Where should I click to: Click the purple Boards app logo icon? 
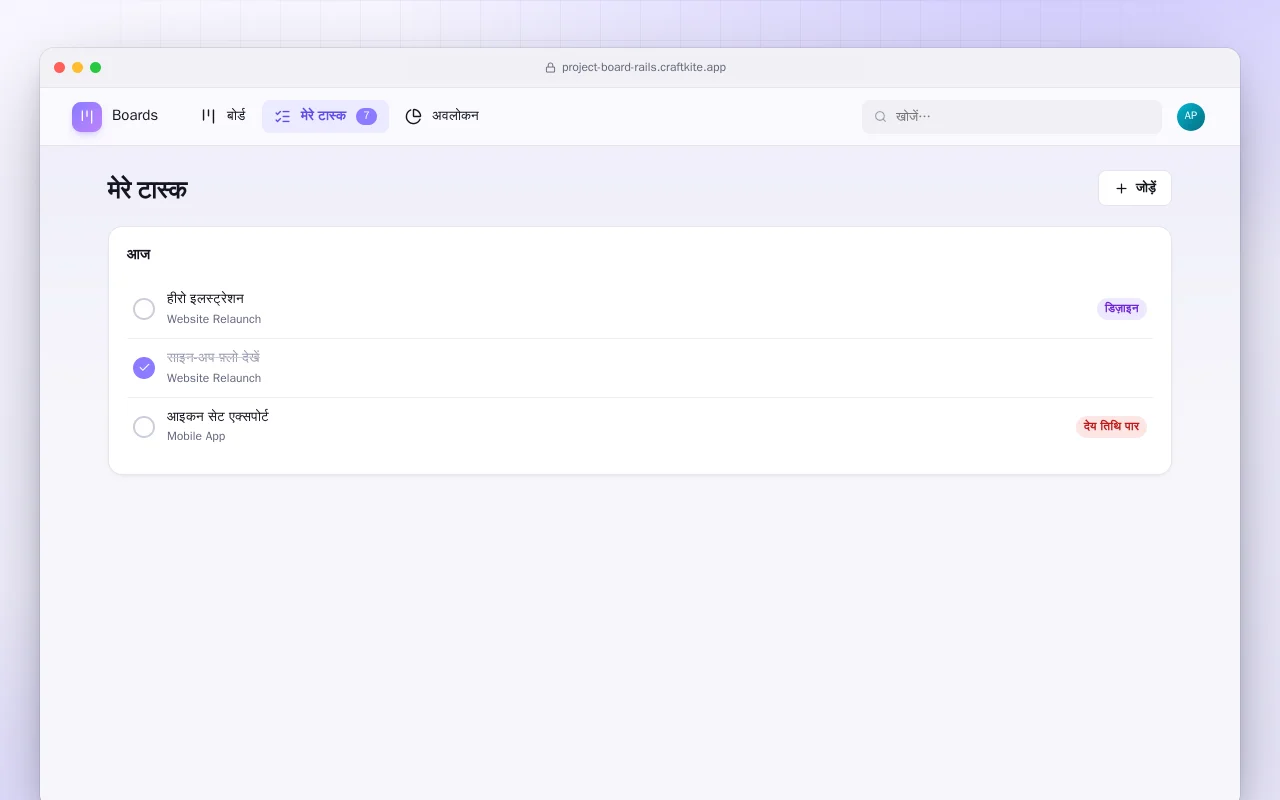point(87,116)
